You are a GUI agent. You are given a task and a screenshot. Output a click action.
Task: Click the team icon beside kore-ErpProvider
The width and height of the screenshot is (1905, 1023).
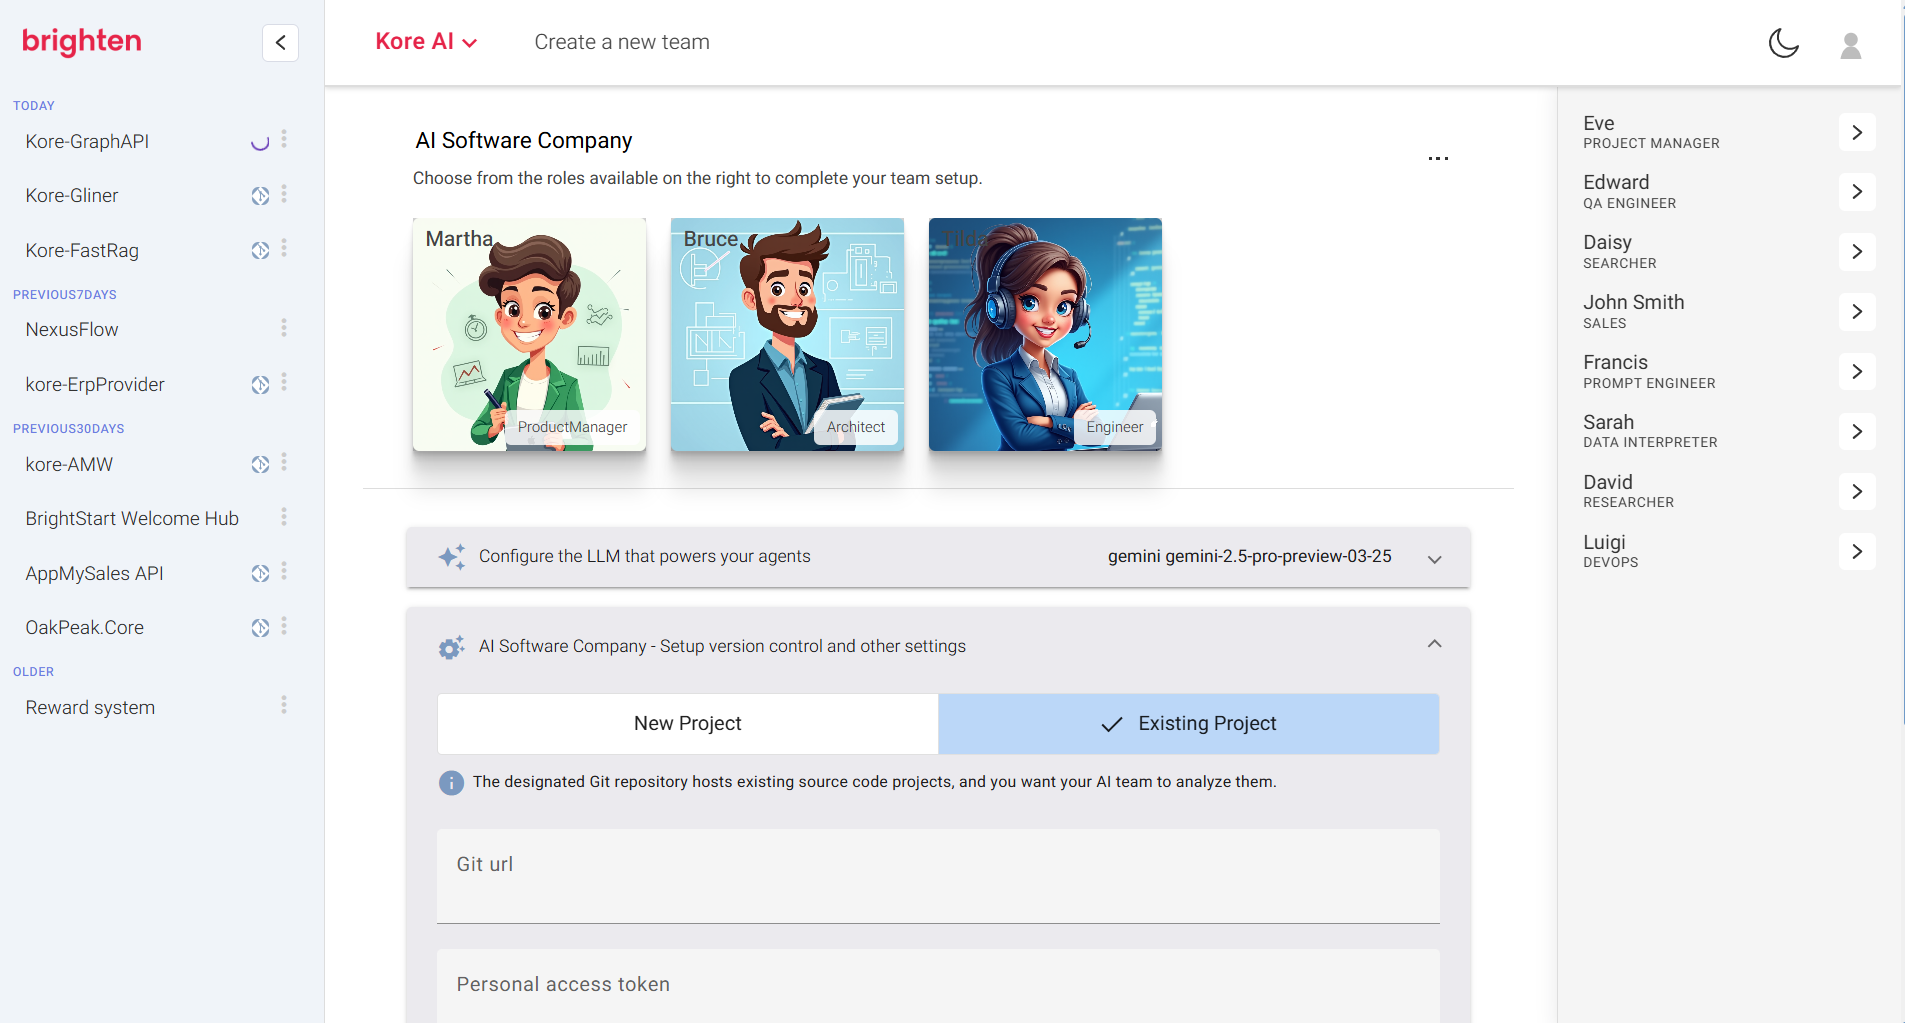click(x=260, y=384)
